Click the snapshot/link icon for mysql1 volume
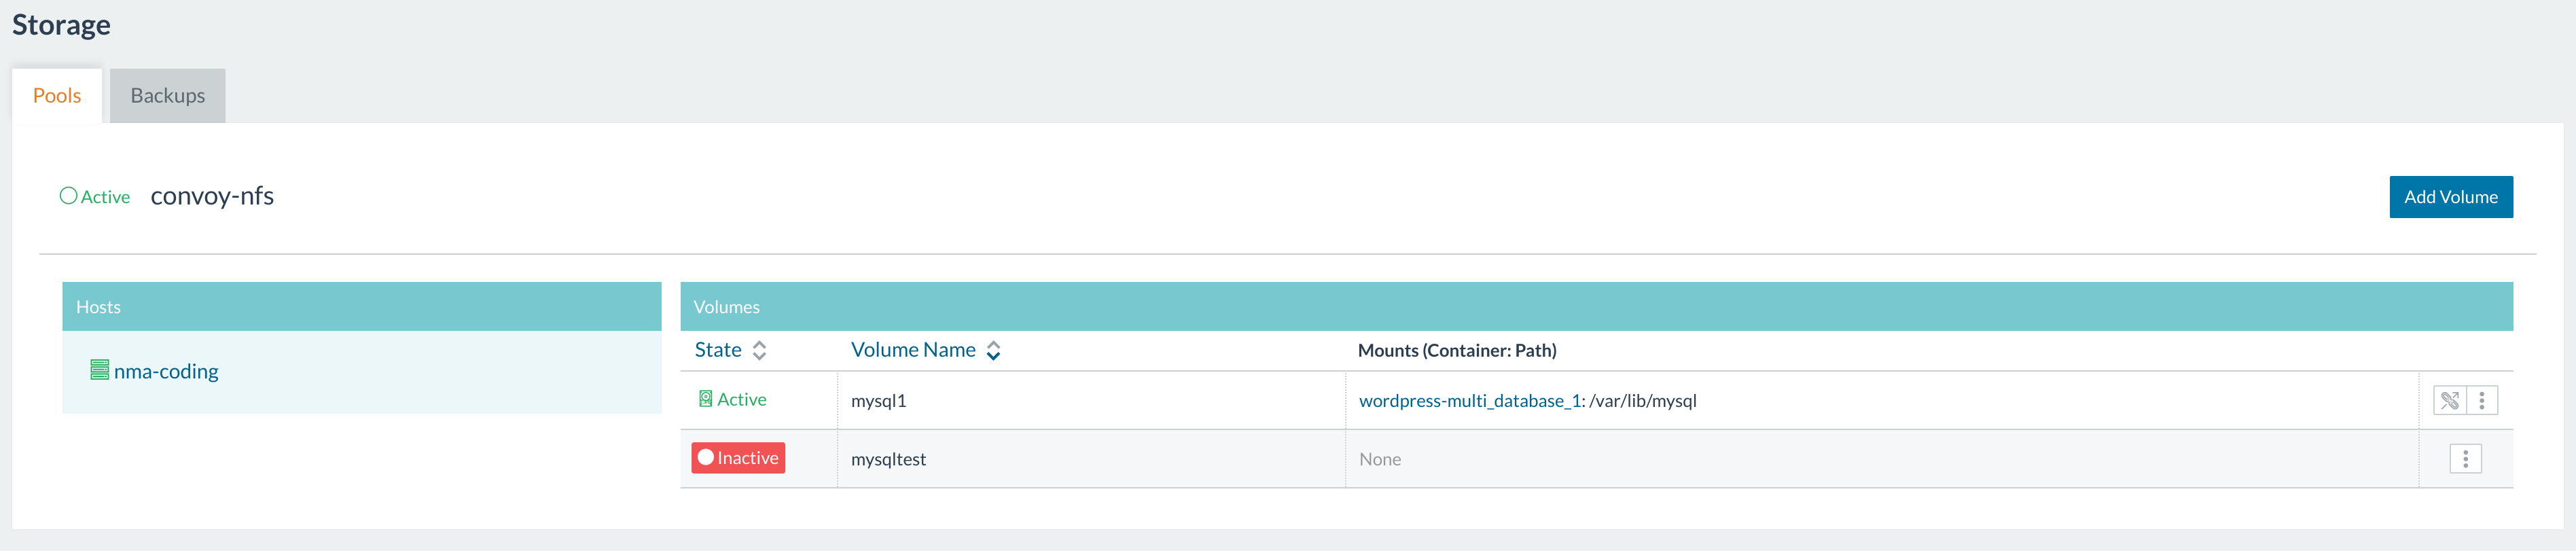The height and width of the screenshot is (551, 2576). [x=2449, y=400]
